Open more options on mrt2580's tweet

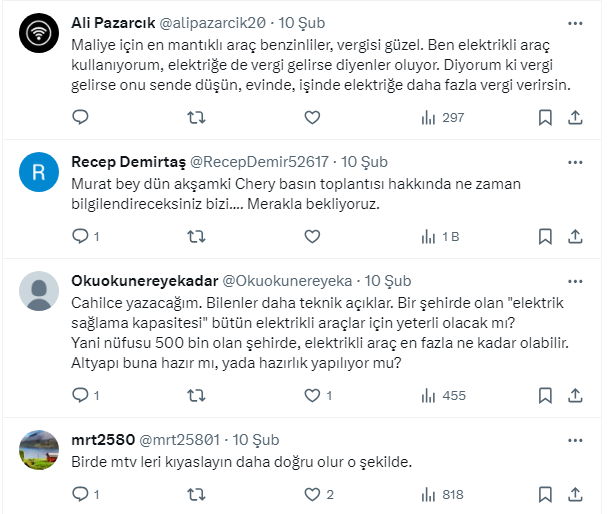click(x=575, y=439)
